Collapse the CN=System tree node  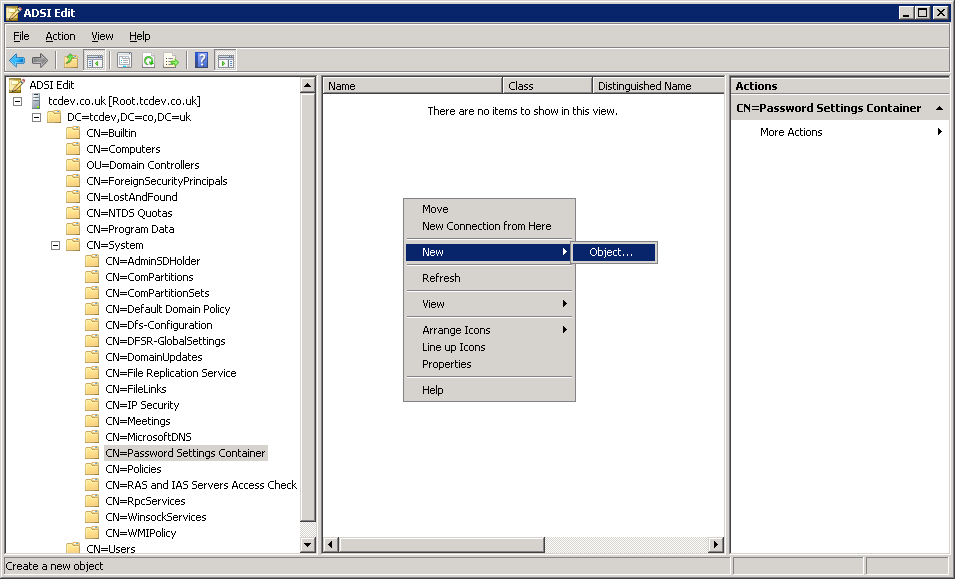tap(55, 245)
